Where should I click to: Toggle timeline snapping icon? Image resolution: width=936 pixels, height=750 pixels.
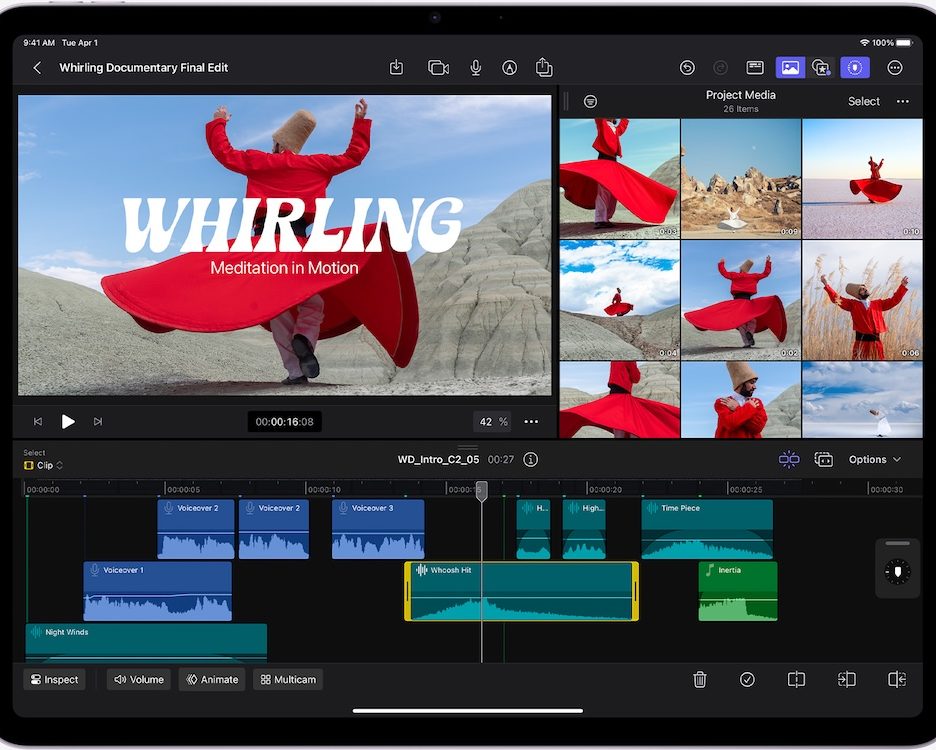tap(789, 459)
